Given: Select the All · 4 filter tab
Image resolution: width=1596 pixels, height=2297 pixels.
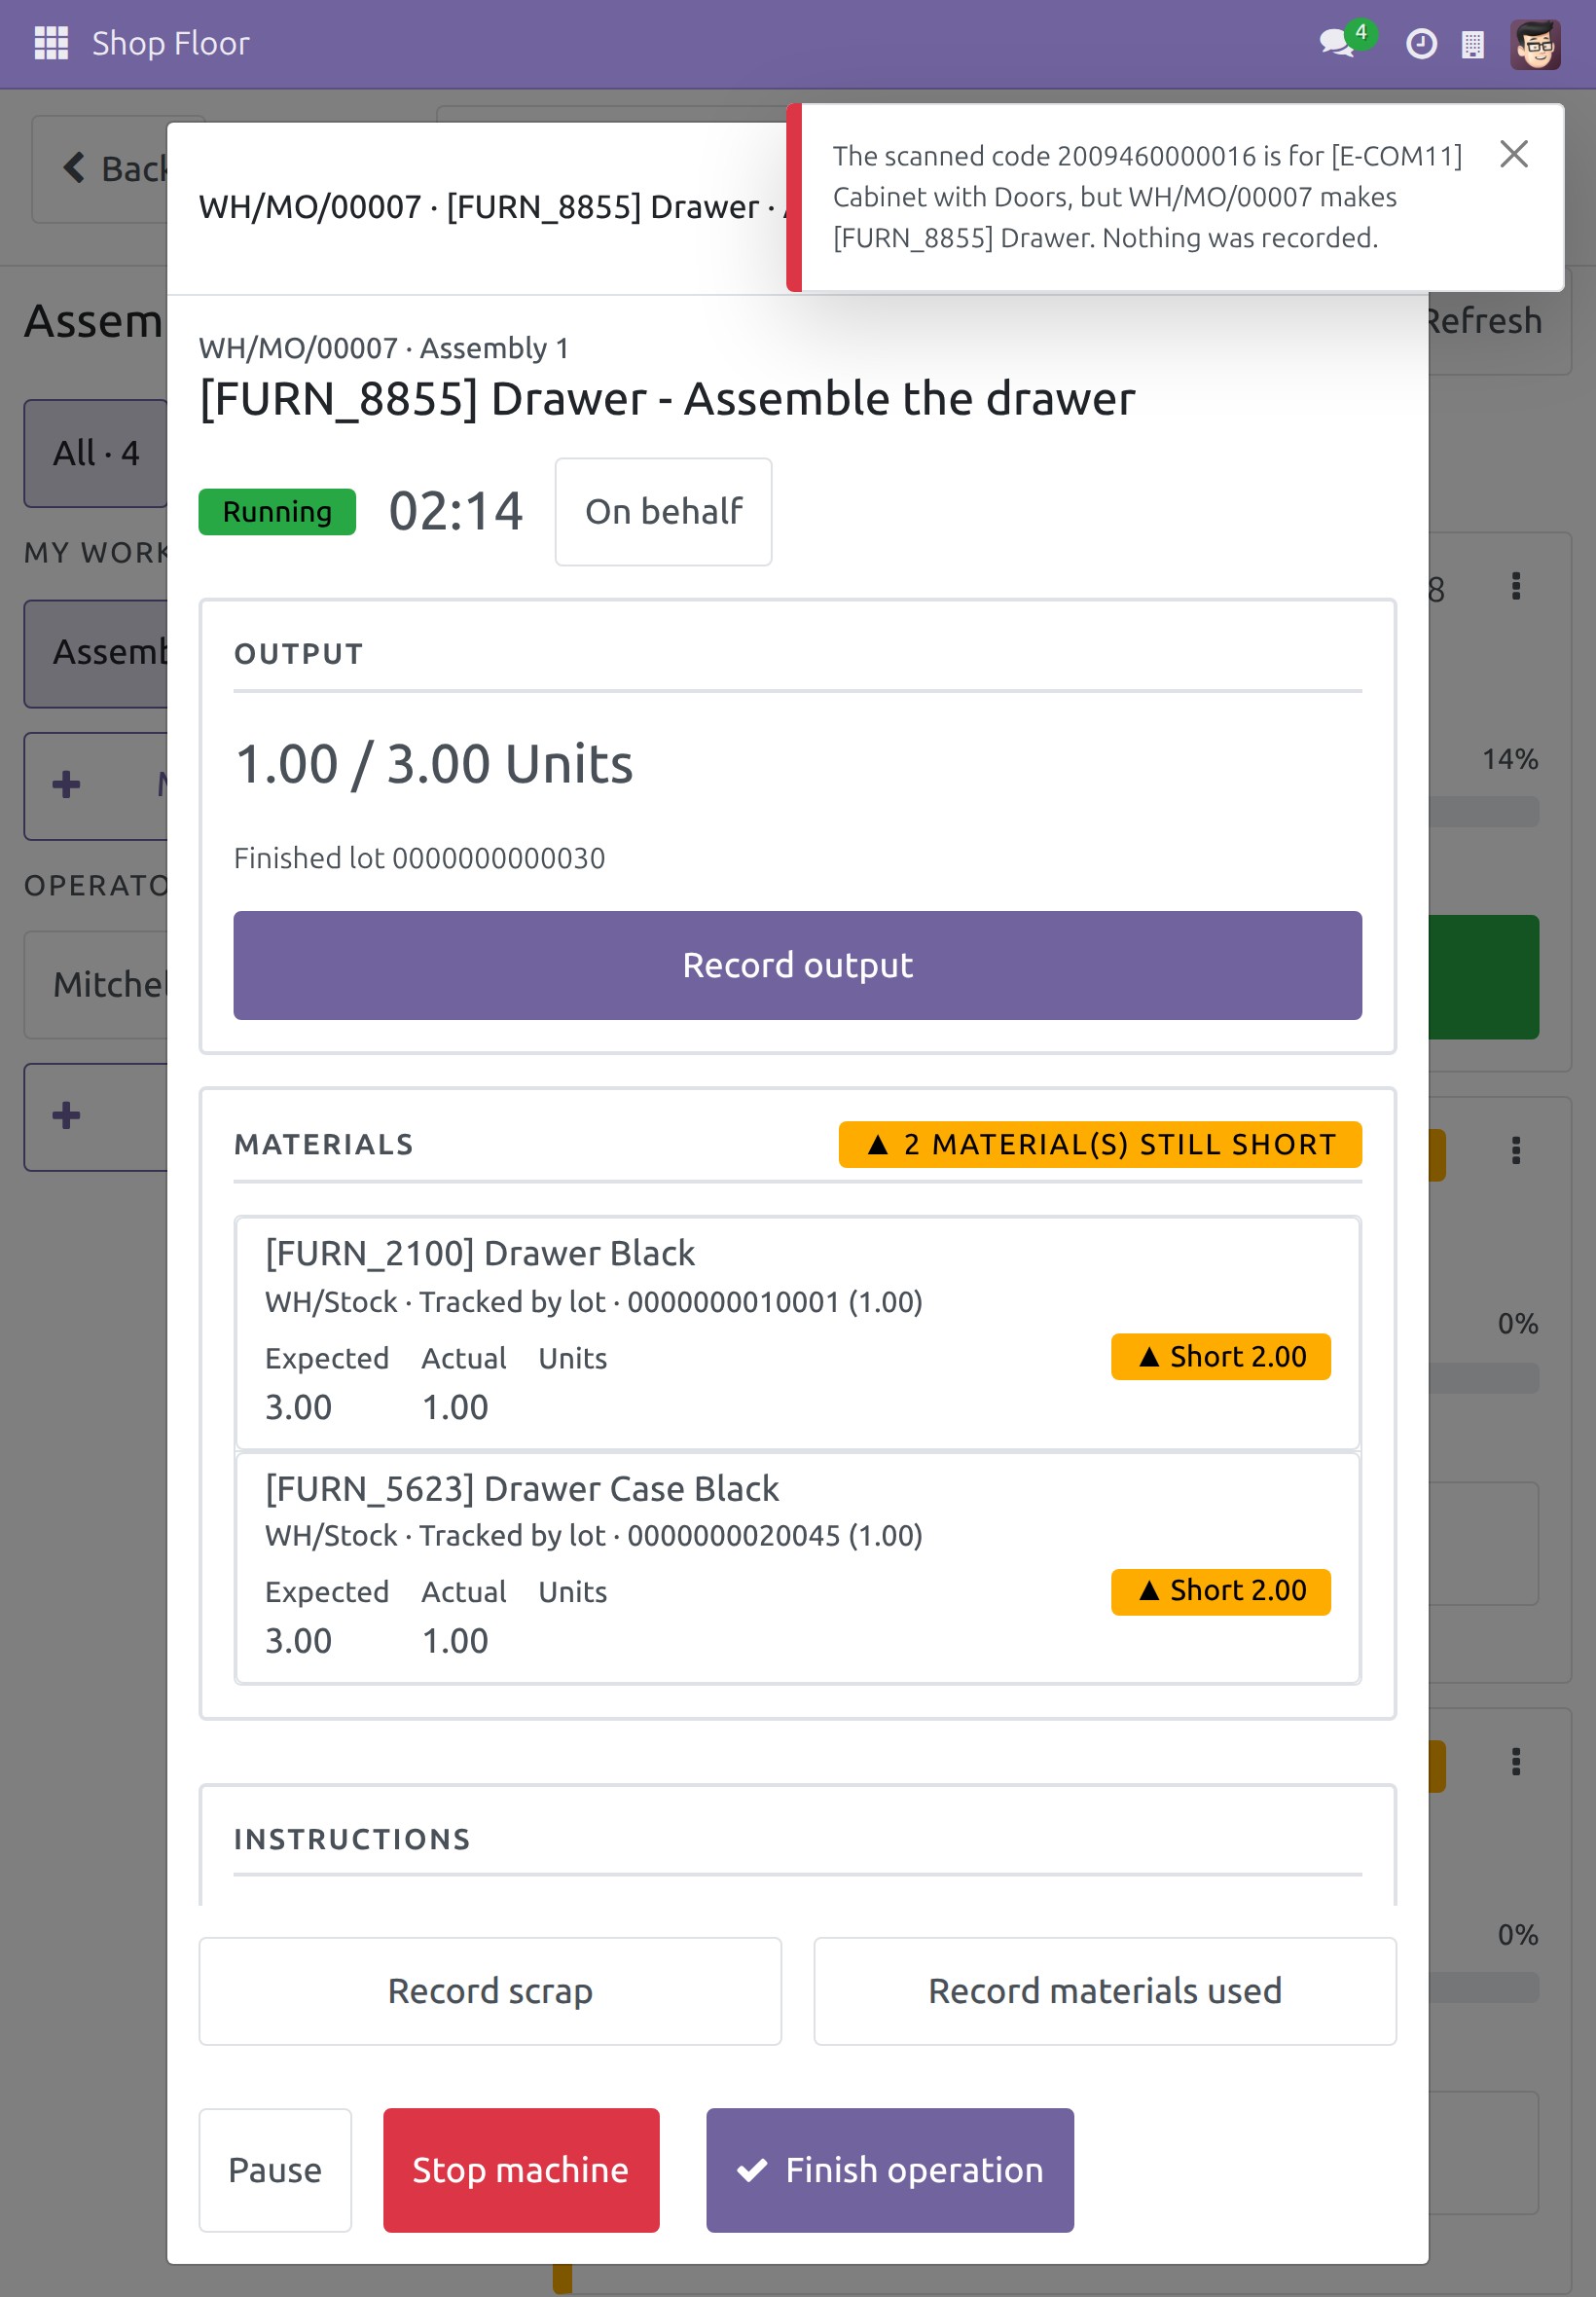Looking at the screenshot, I should (x=96, y=453).
